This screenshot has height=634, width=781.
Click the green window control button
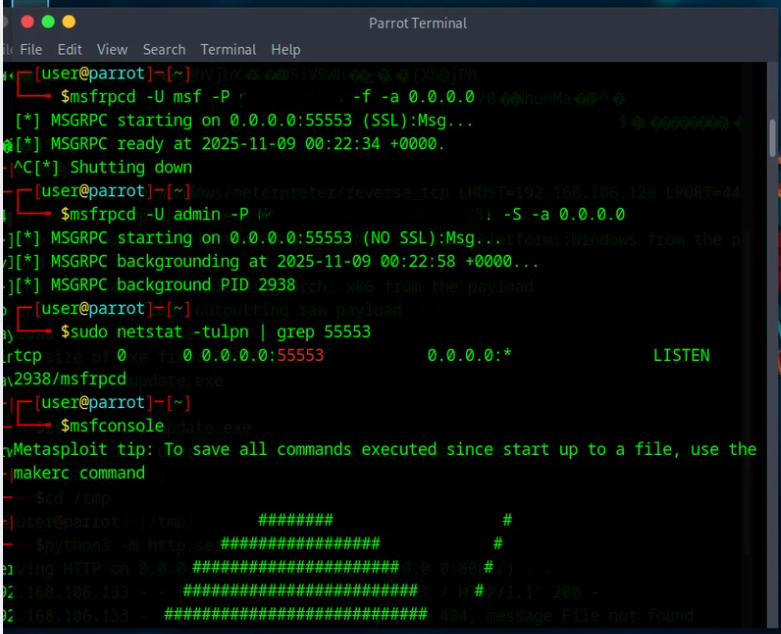(x=48, y=22)
